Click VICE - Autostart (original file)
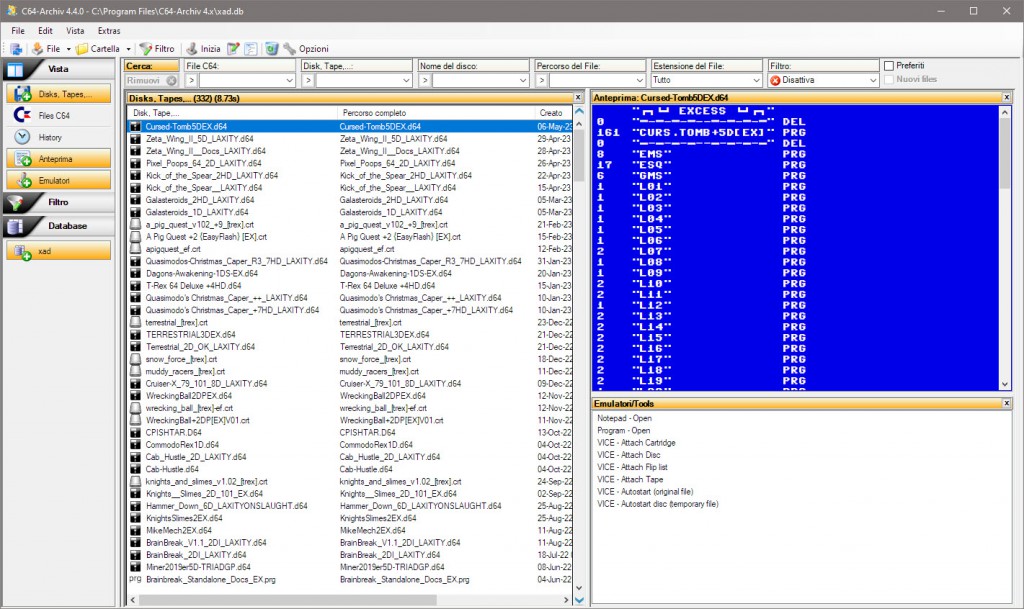Image resolution: width=1024 pixels, height=609 pixels. point(645,492)
